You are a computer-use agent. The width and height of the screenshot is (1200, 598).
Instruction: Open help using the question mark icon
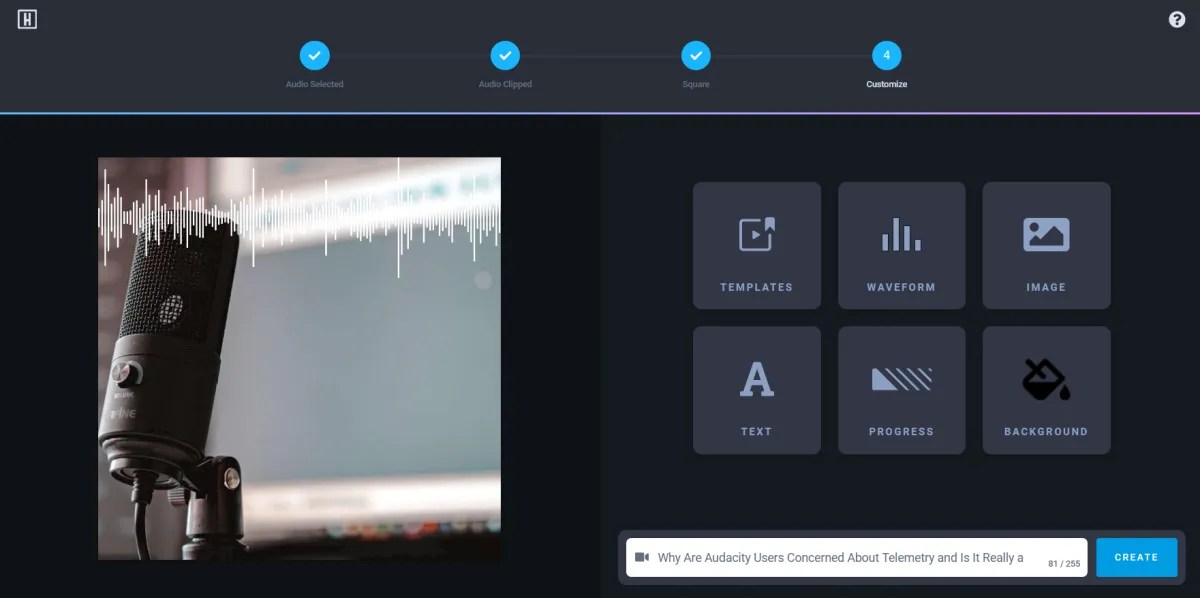1177,18
